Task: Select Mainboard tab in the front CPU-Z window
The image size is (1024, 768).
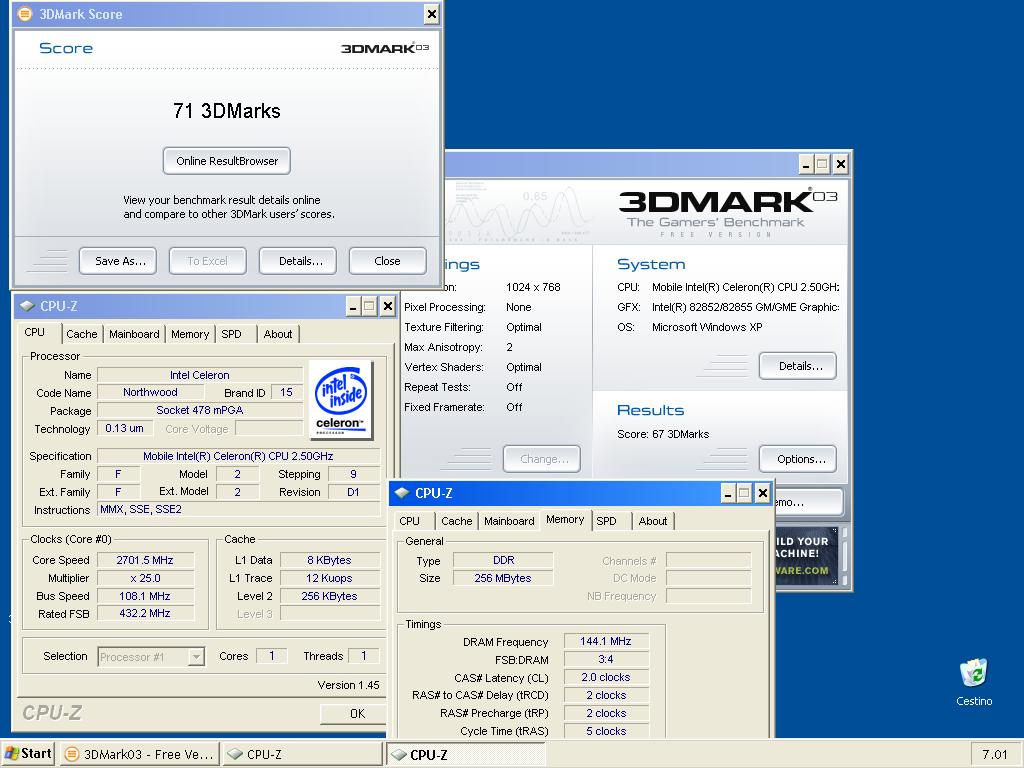Action: [509, 520]
